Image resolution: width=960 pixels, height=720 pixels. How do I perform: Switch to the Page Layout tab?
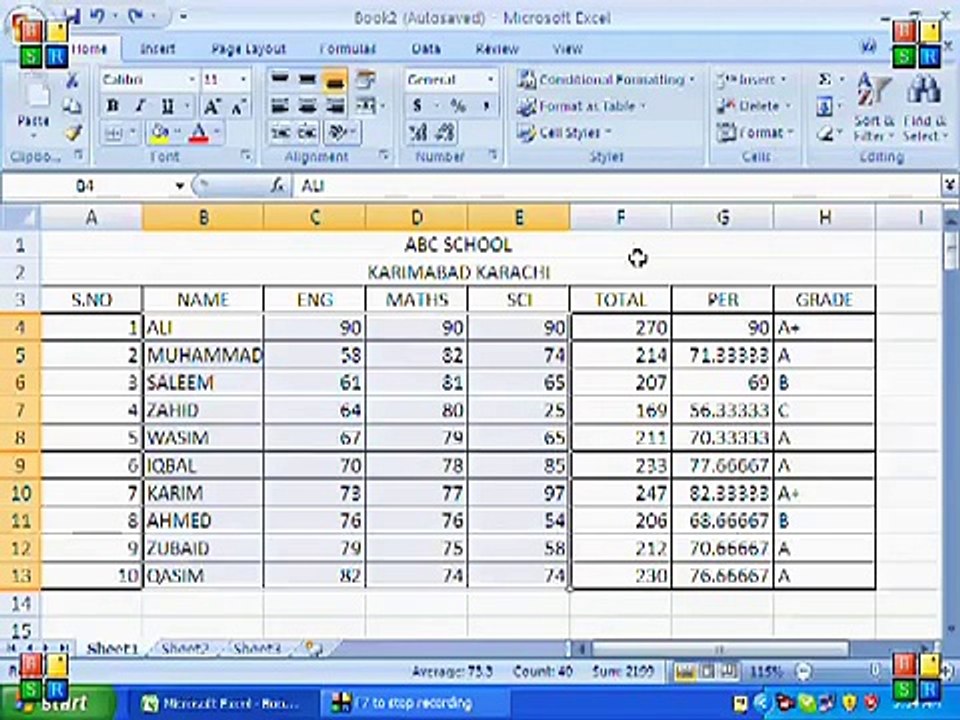coord(249,49)
